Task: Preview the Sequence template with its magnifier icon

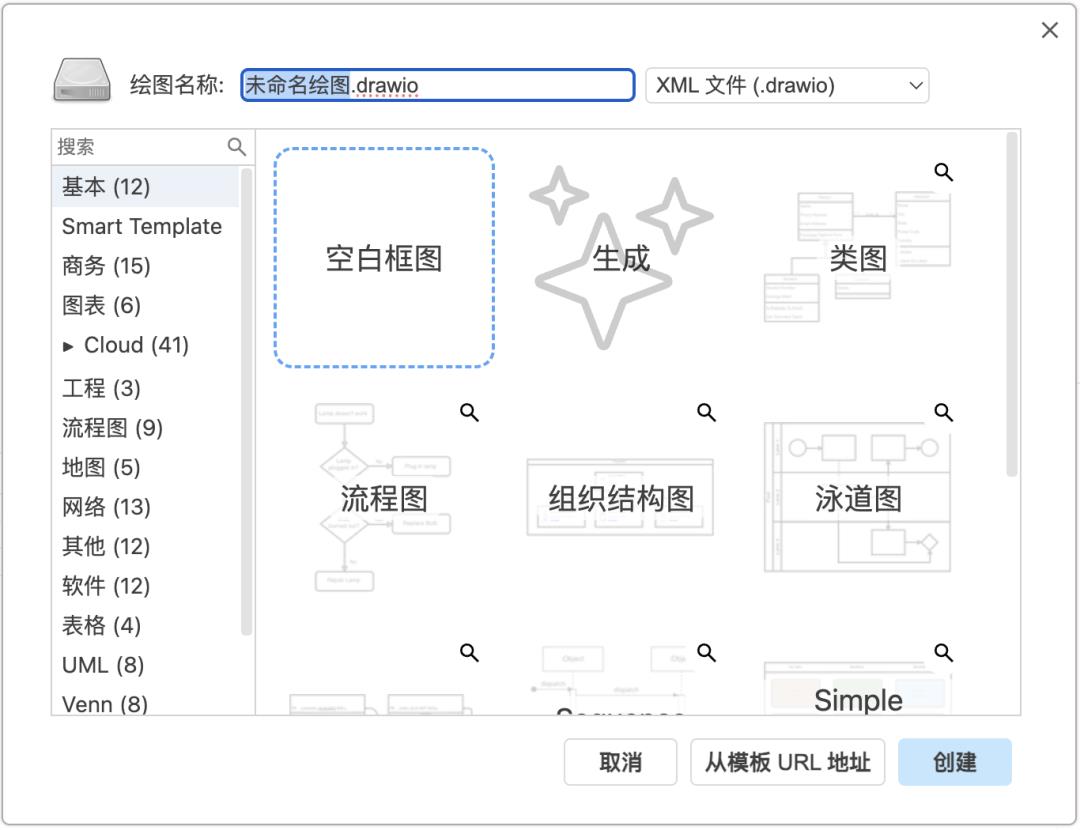Action: pos(706,652)
